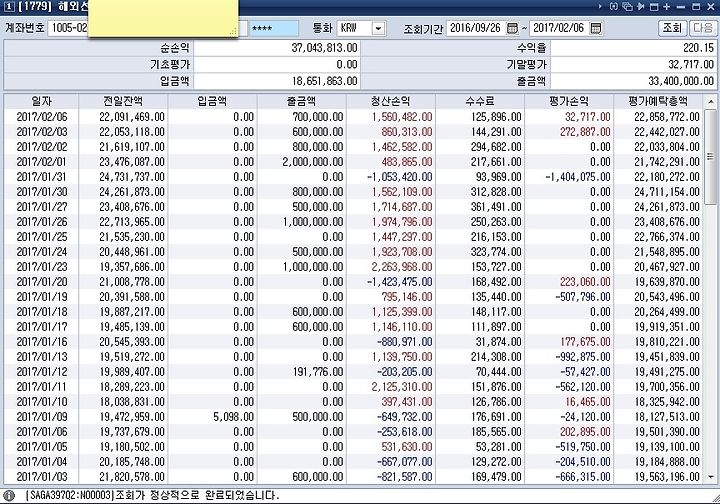The height and width of the screenshot is (504, 720).
Task: Click deposit amount 5,098.00
Action: click(233, 417)
